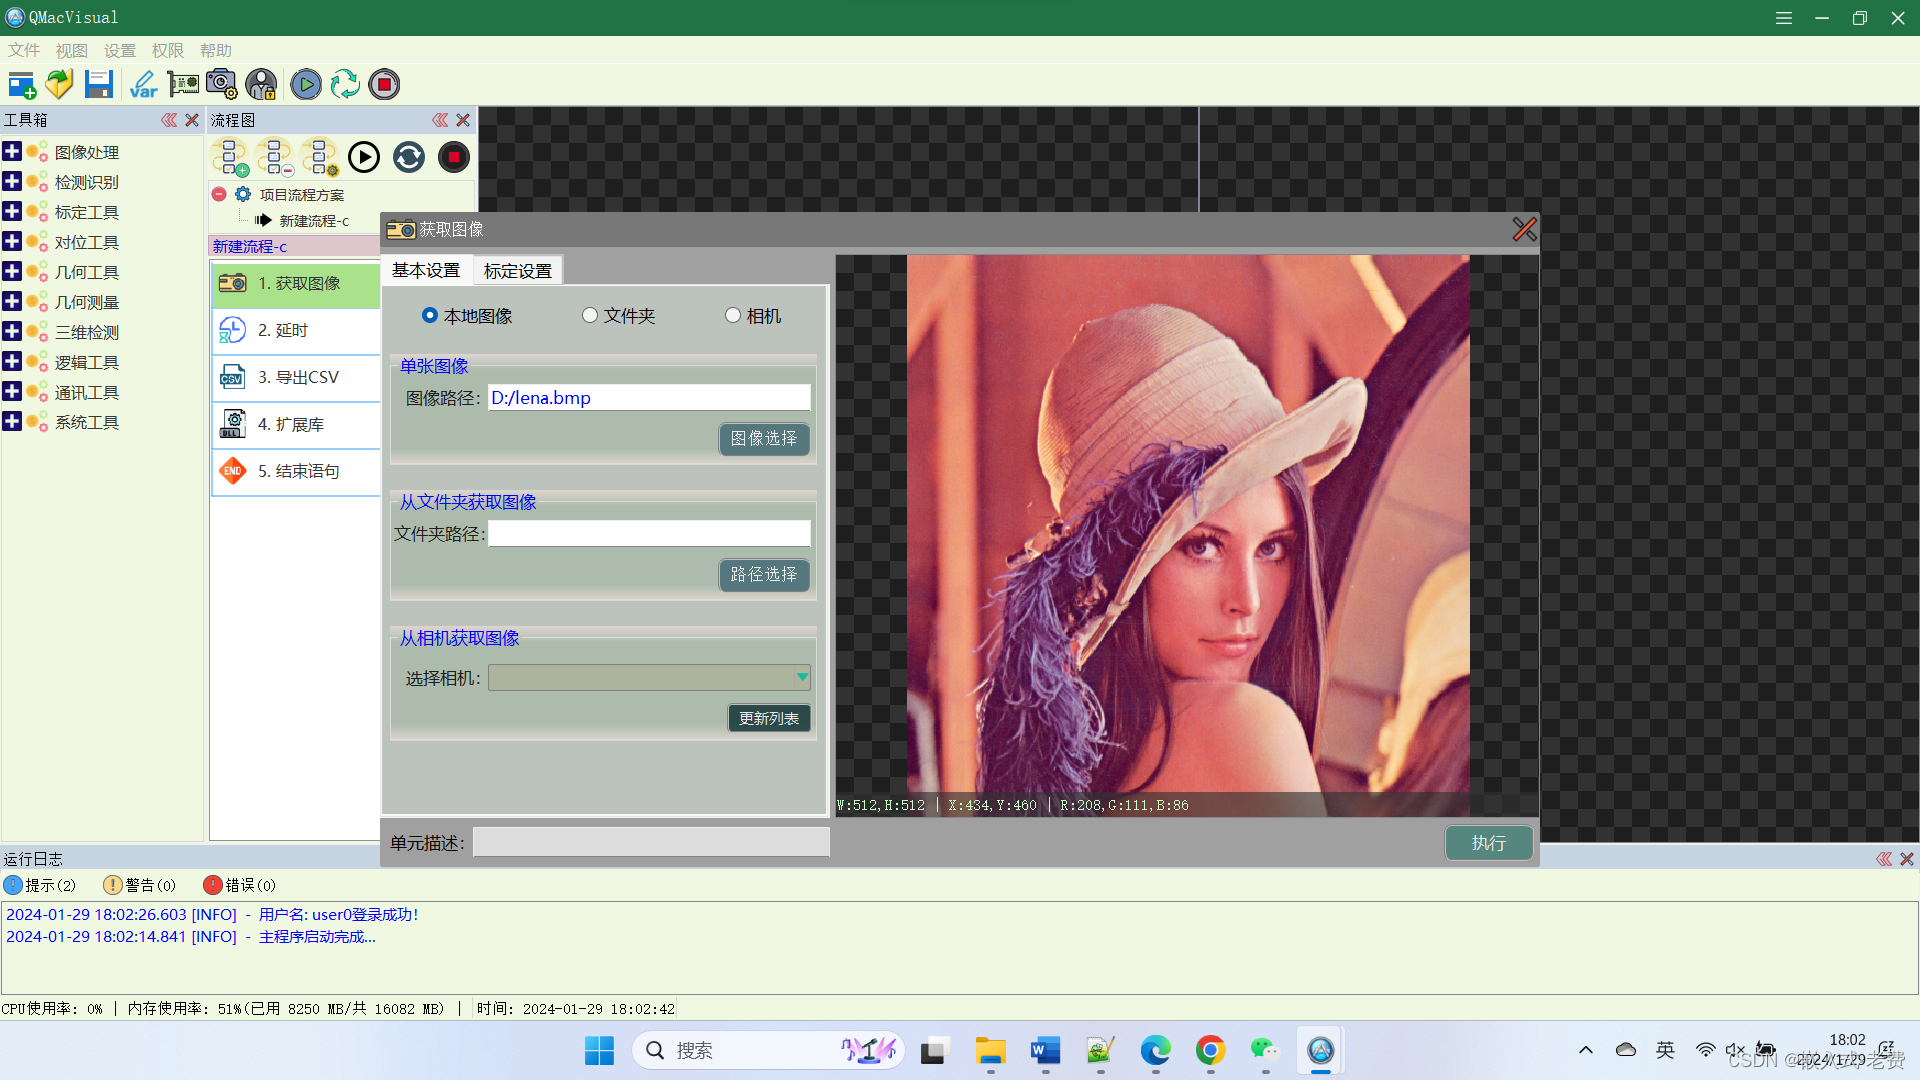The width and height of the screenshot is (1920, 1080).
Task: Click the 路径选择 button
Action: coord(764,575)
